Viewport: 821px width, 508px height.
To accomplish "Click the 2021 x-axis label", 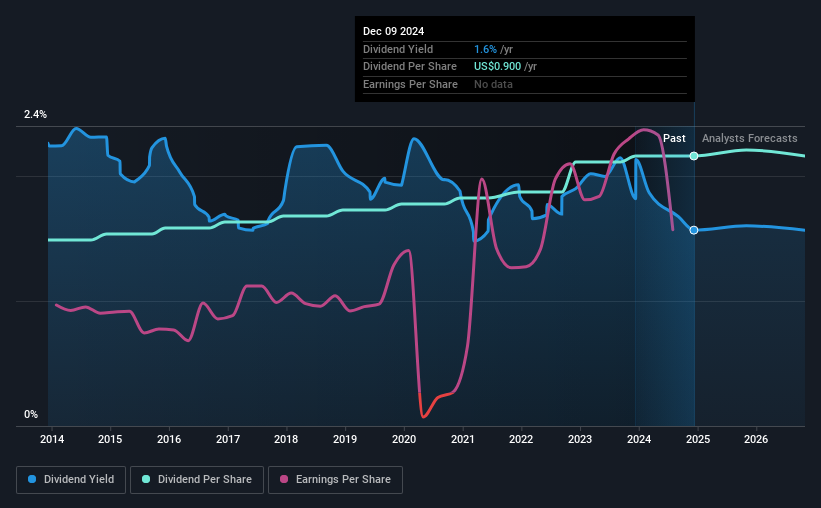I will pyautogui.click(x=463, y=439).
